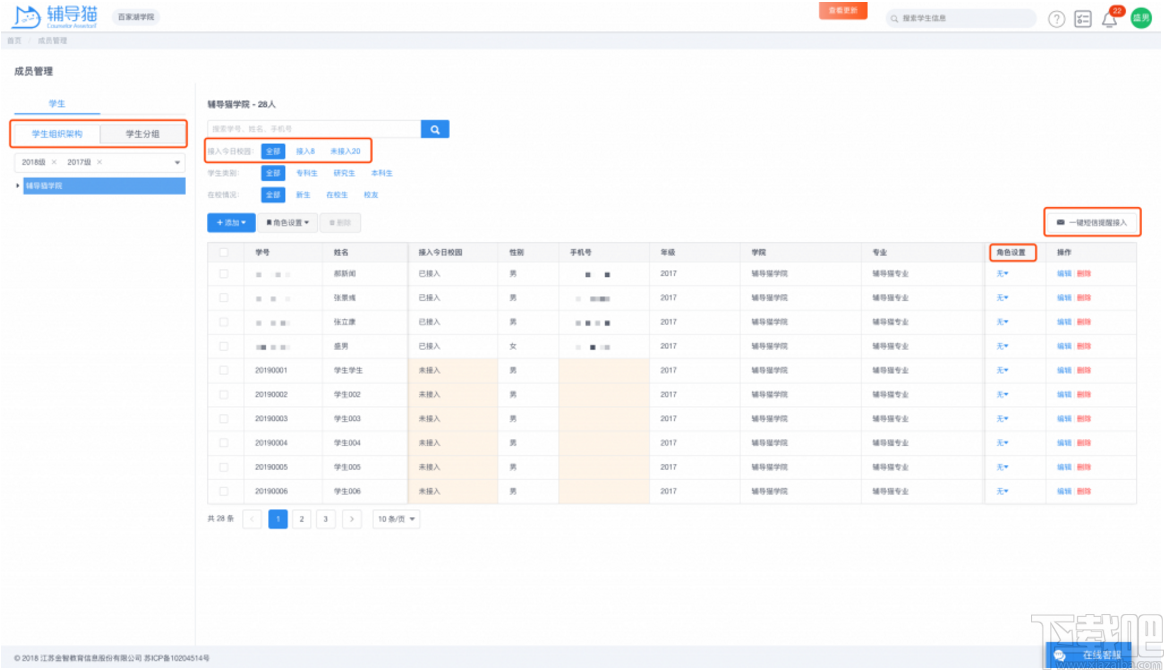The image size is (1166, 670).
Task: Click the 搜索学生信息 search field
Action: [965, 18]
